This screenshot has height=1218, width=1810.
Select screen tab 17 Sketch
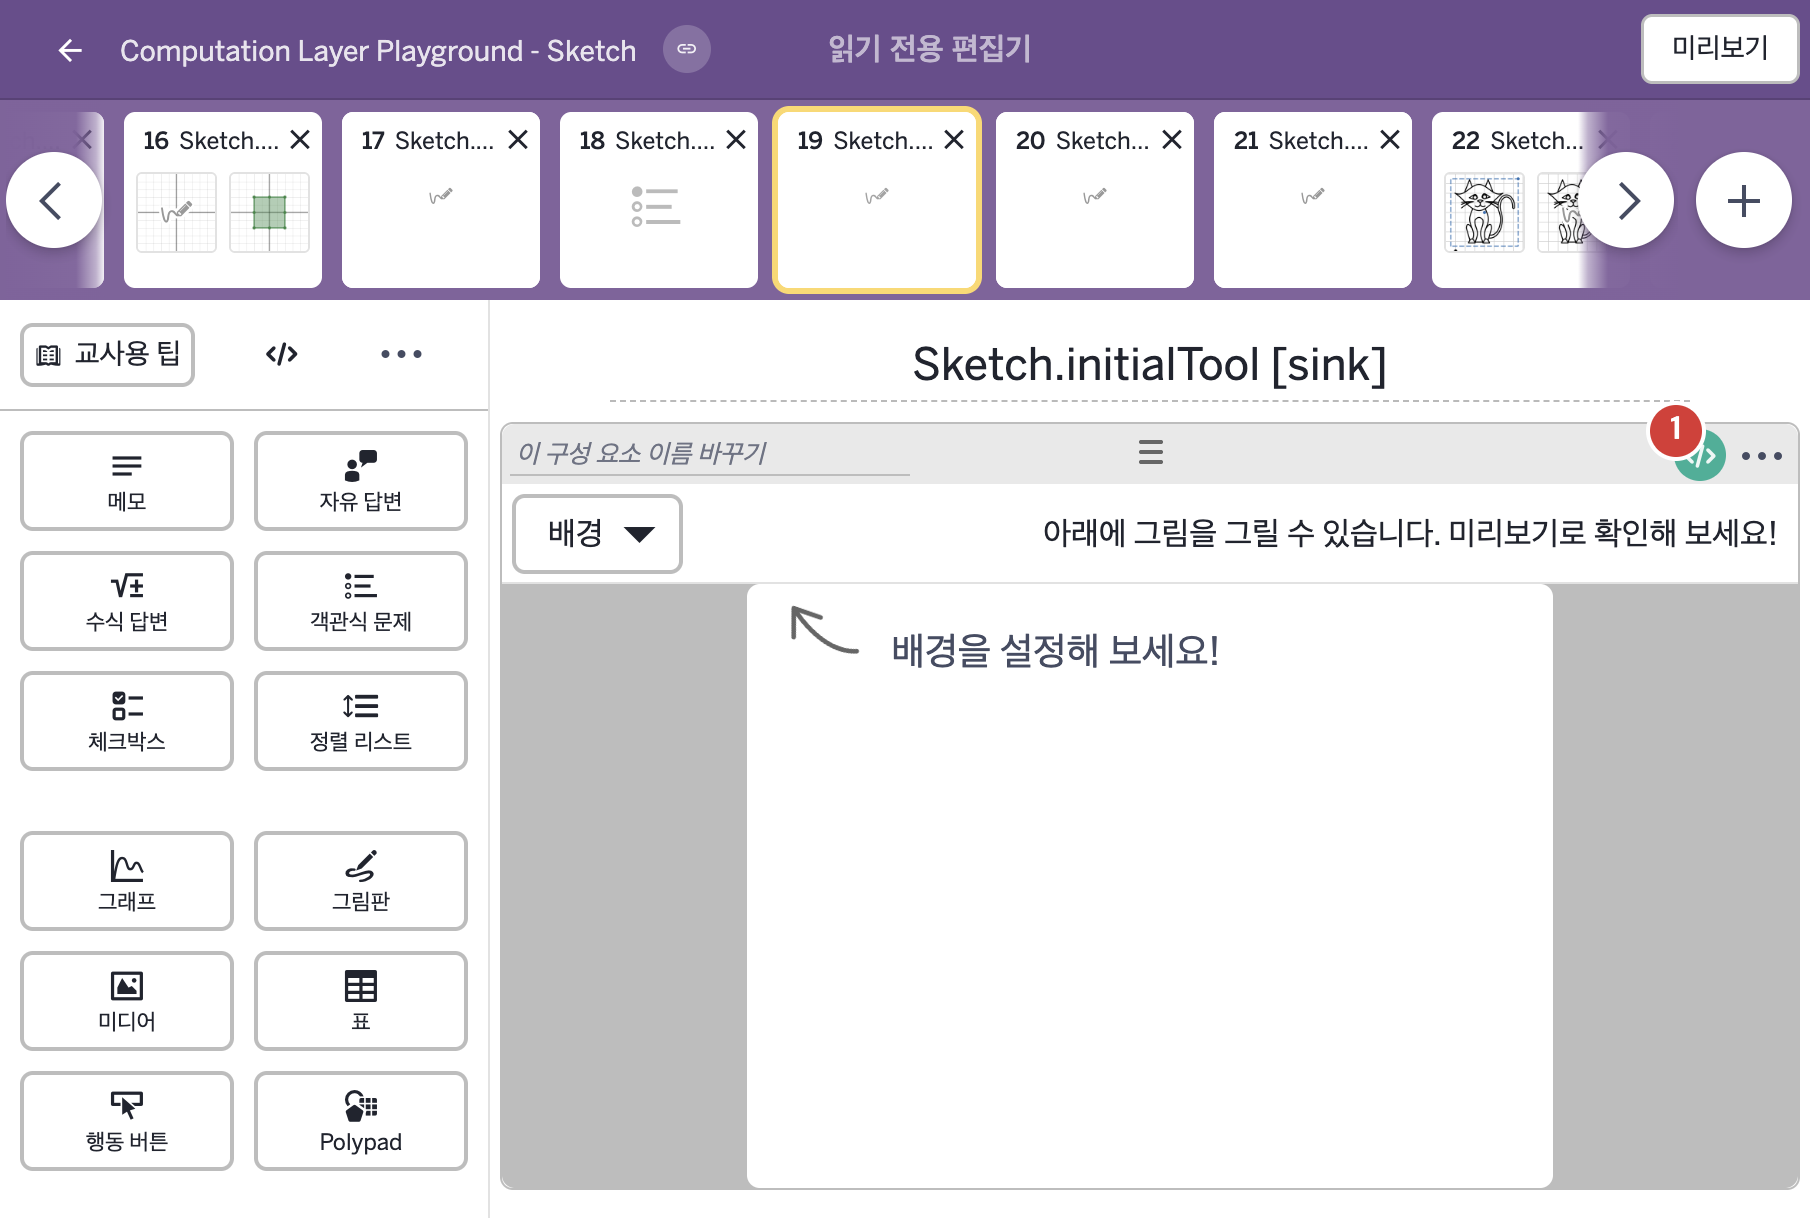point(440,200)
